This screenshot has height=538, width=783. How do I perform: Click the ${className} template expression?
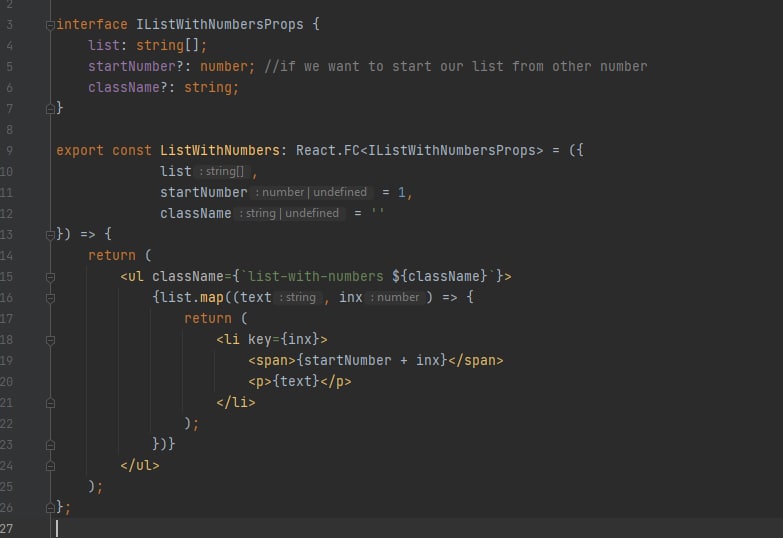(439, 276)
